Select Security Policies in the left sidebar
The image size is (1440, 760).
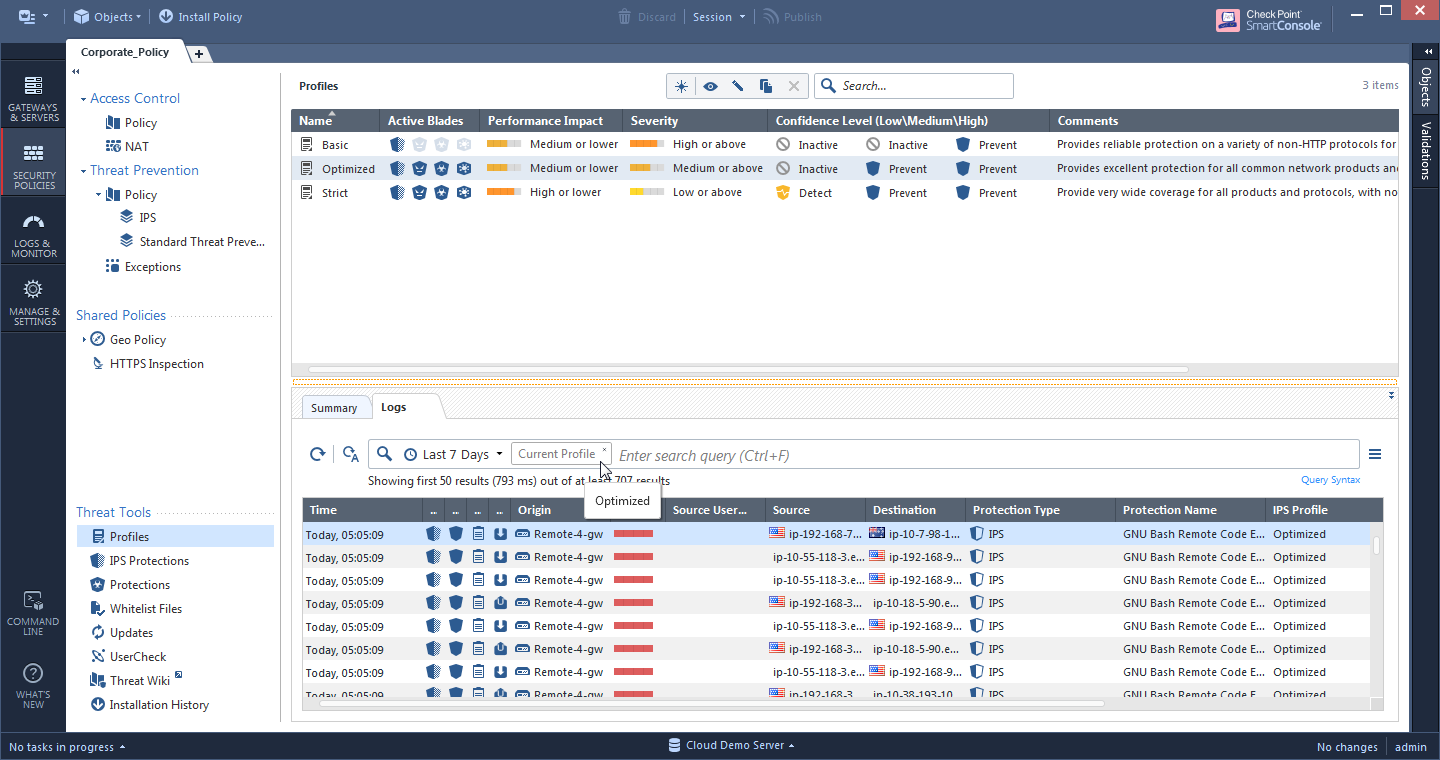pos(33,166)
